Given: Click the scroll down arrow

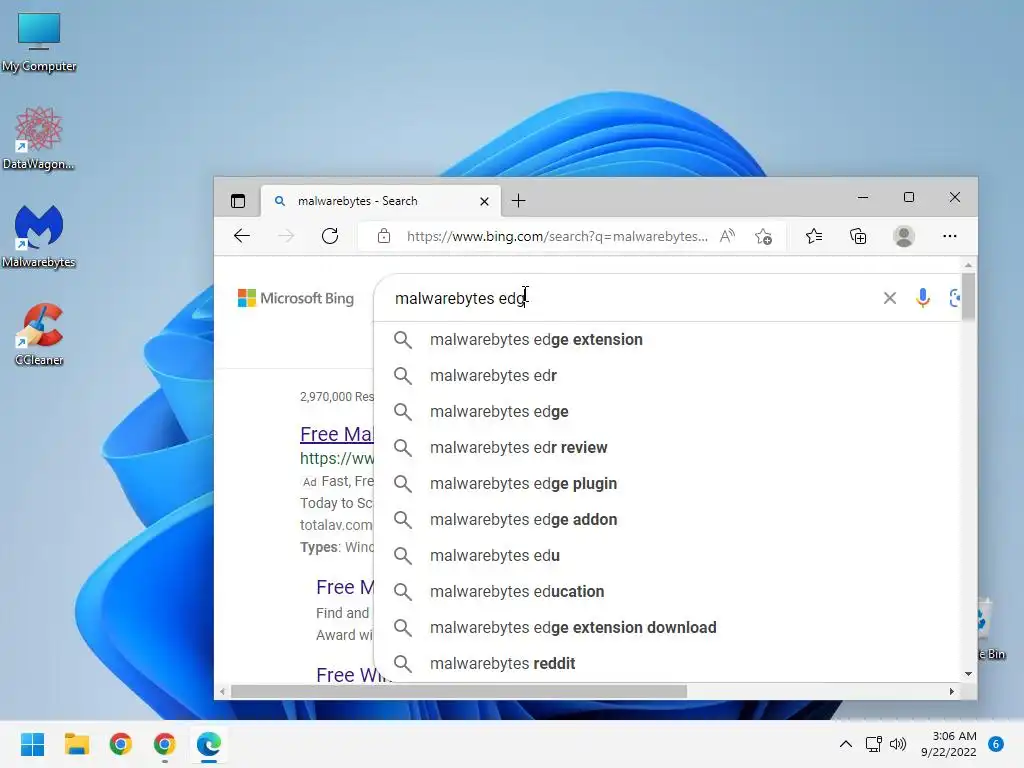Looking at the screenshot, I should (x=968, y=674).
